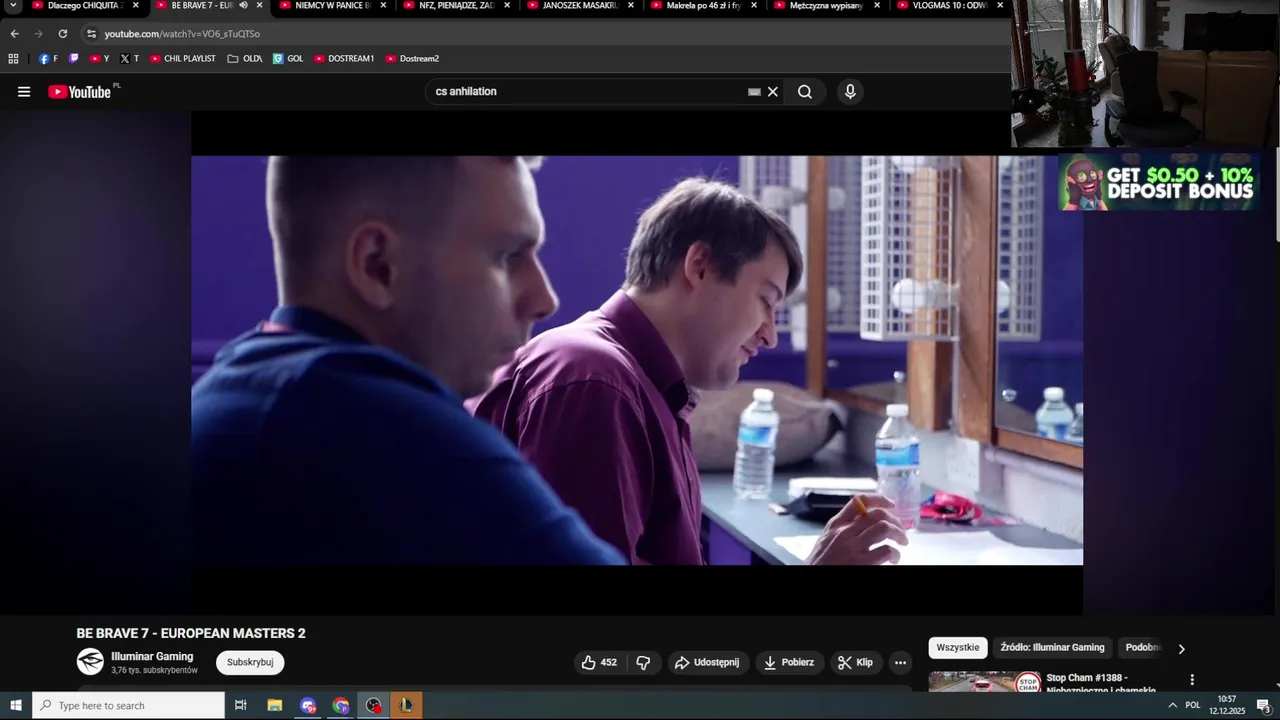Reload the page
1280x720 pixels.
point(63,33)
